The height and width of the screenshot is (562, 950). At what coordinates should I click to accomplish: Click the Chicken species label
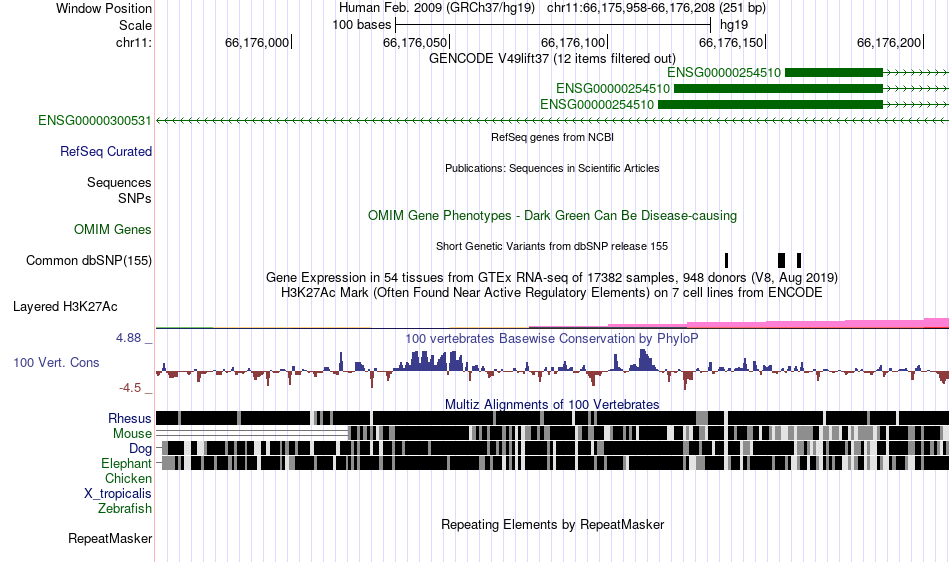pyautogui.click(x=128, y=478)
